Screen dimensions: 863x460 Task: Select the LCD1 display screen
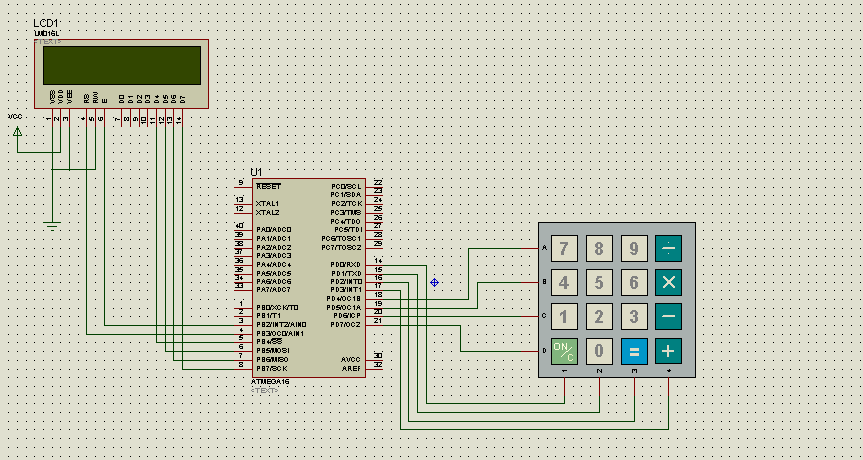[x=122, y=65]
